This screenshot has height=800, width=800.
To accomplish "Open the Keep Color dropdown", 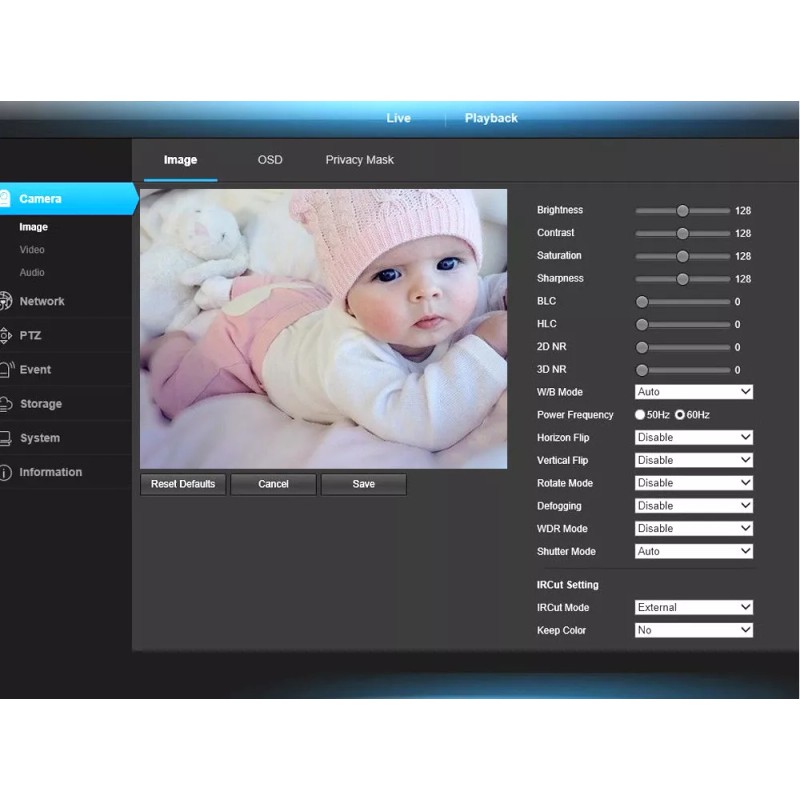I will pyautogui.click(x=693, y=630).
